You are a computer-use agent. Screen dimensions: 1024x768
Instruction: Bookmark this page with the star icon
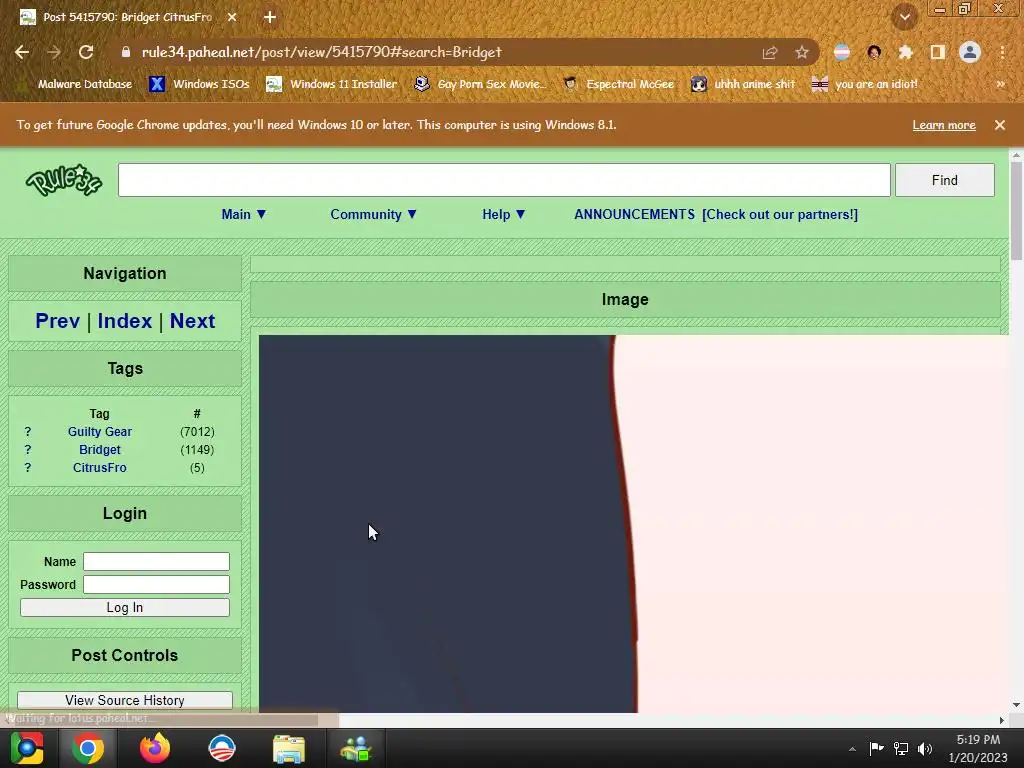tap(802, 52)
